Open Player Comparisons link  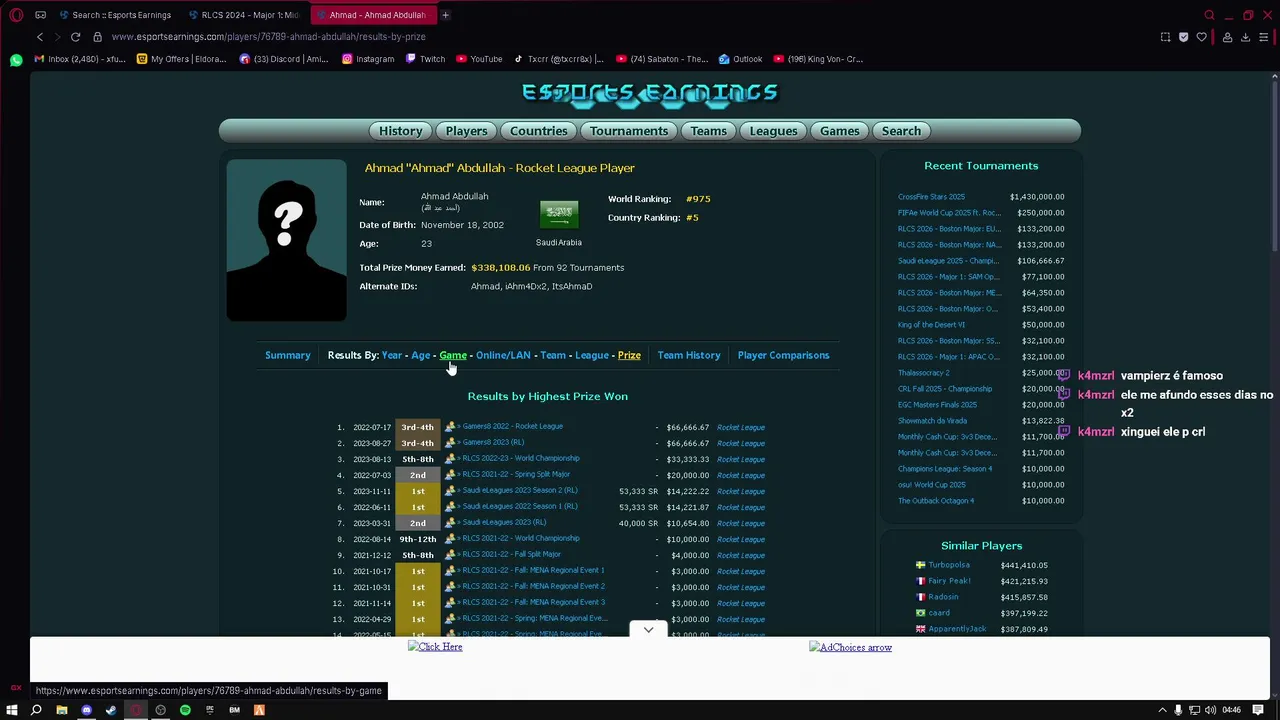(783, 355)
